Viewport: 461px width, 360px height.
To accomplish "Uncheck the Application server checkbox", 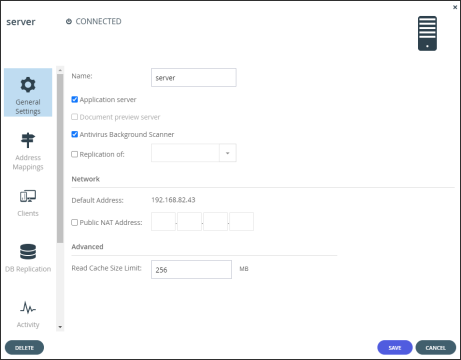I will point(75,99).
